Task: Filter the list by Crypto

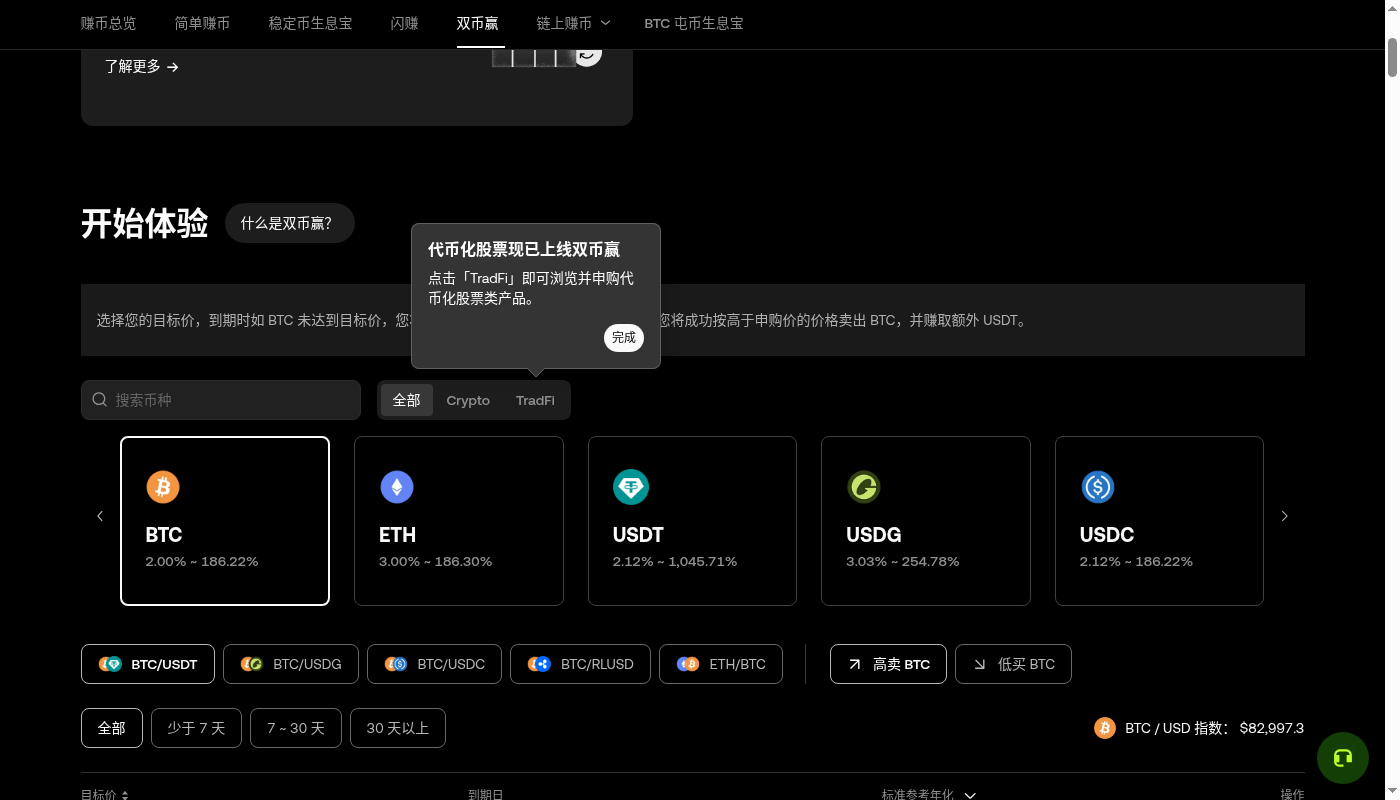Action: [468, 400]
